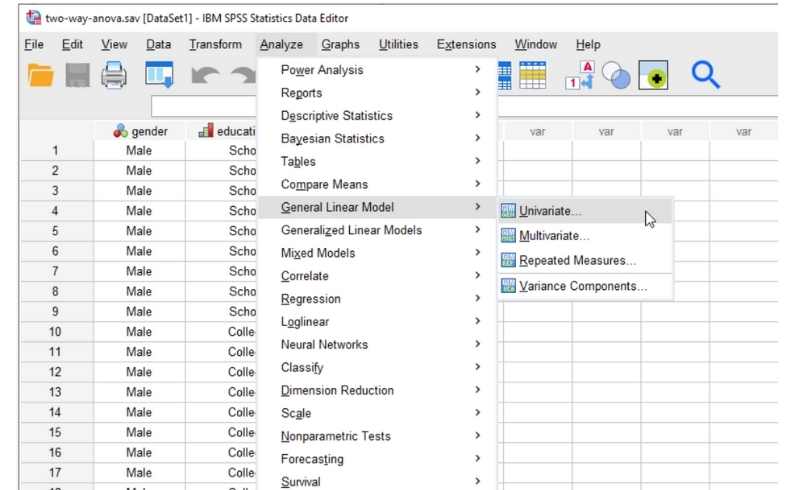Click the Variance Components submenu icon
Screen dimensions: 799x490
click(x=508, y=286)
